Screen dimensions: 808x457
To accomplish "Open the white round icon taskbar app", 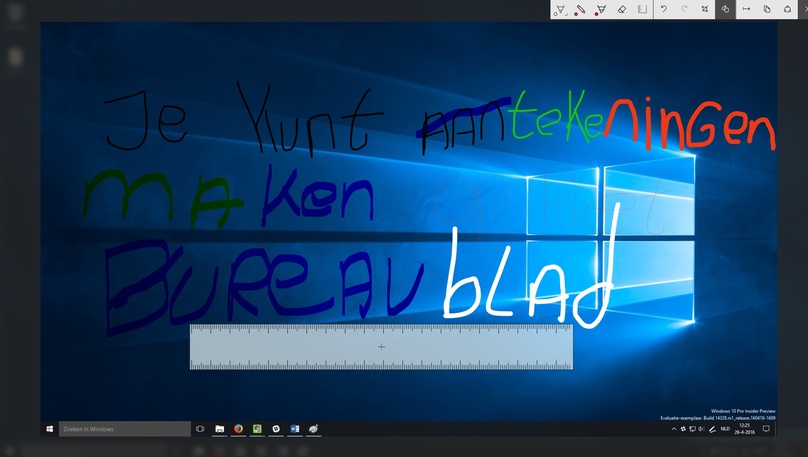I will (276, 429).
